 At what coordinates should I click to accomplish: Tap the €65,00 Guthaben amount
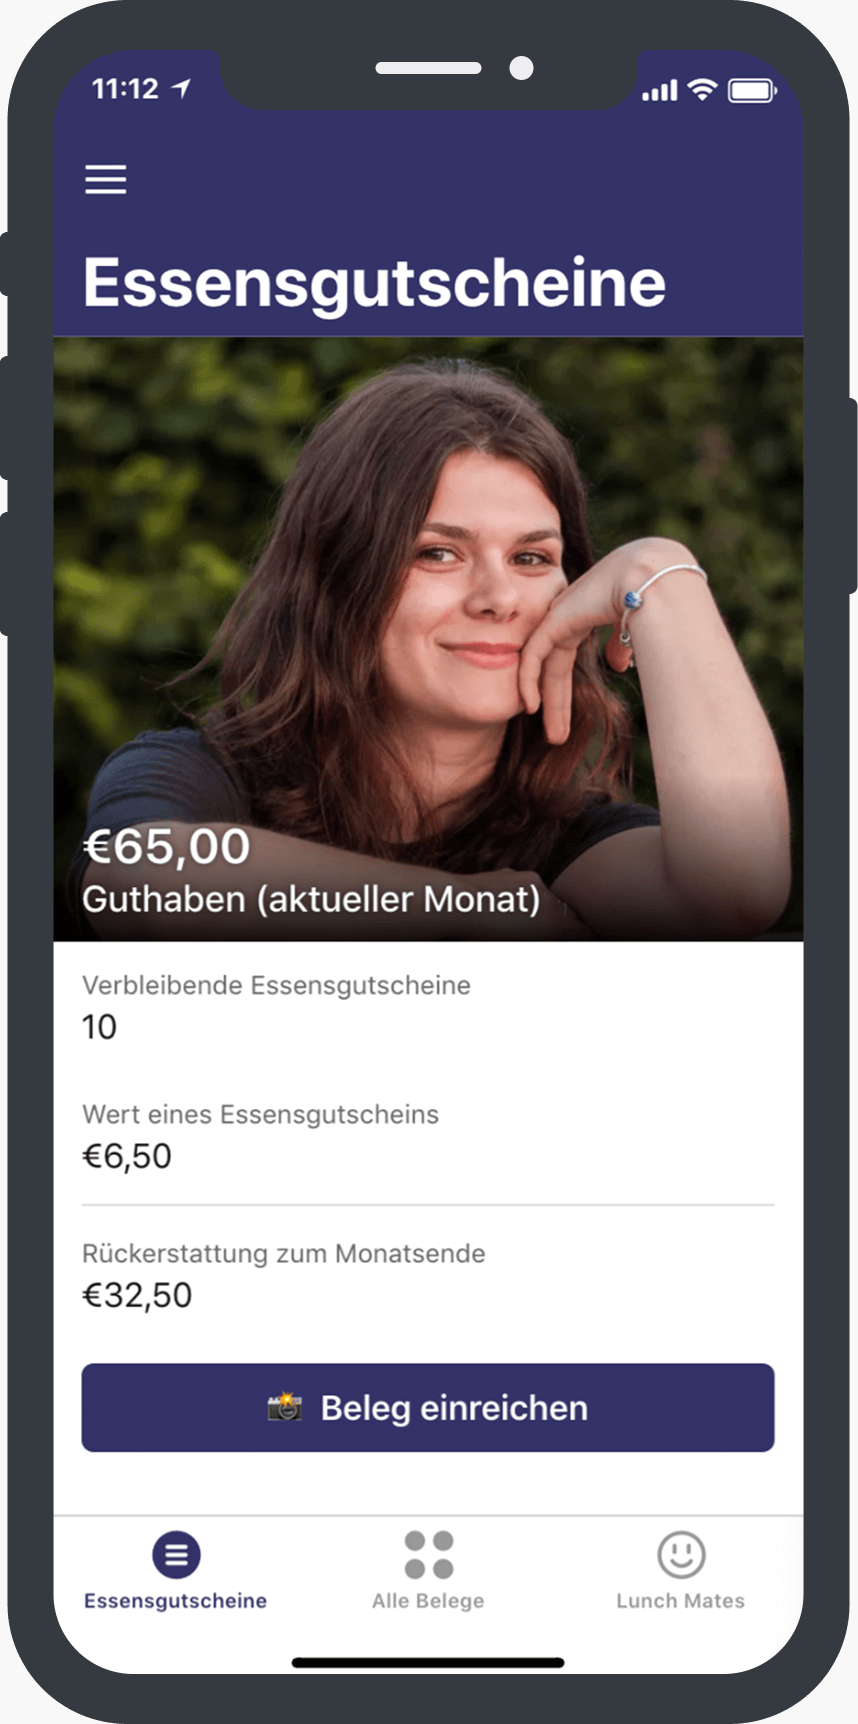point(167,847)
